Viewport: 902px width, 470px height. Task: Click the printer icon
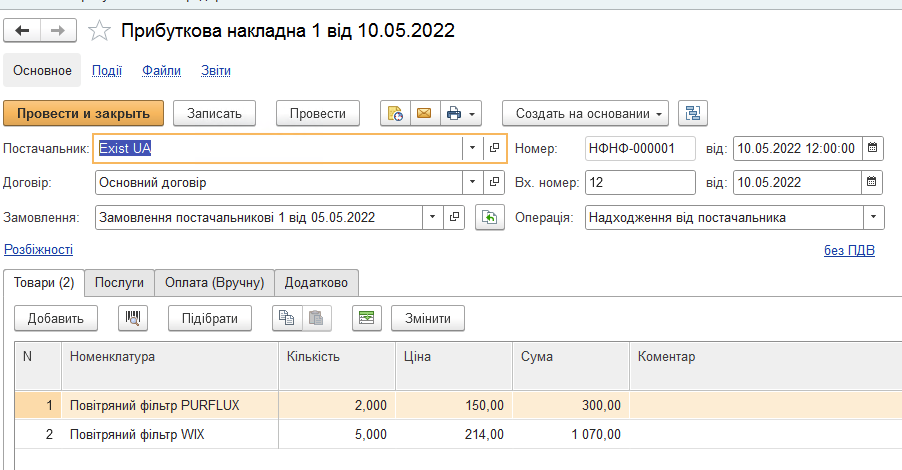pyautogui.click(x=454, y=113)
